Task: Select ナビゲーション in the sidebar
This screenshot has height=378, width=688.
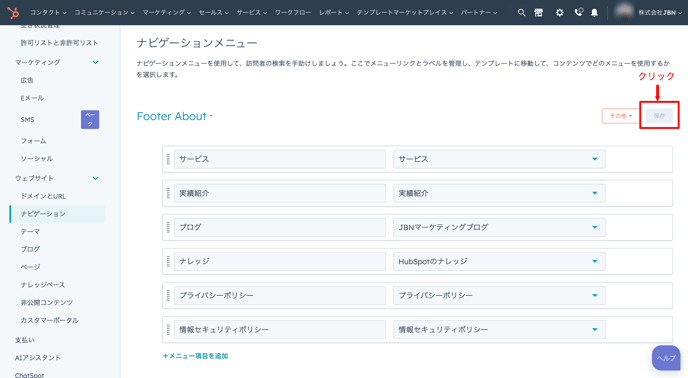Action: 57,214
